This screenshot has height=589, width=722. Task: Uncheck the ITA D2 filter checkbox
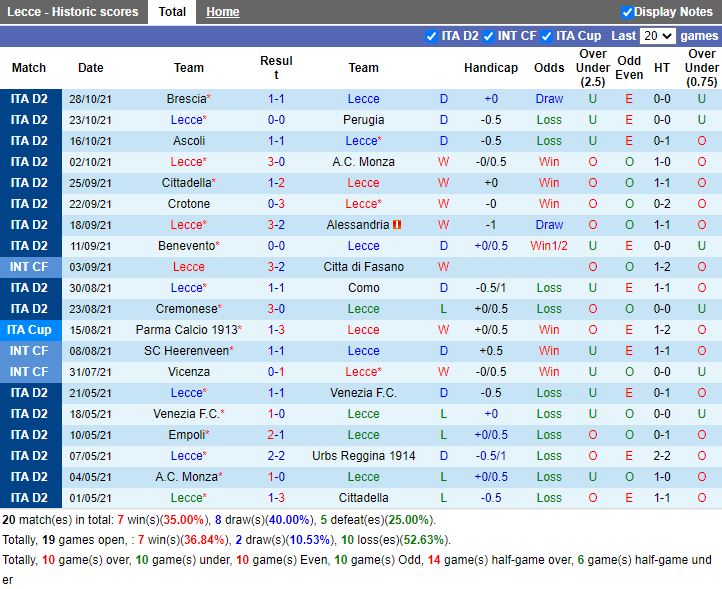[x=432, y=36]
